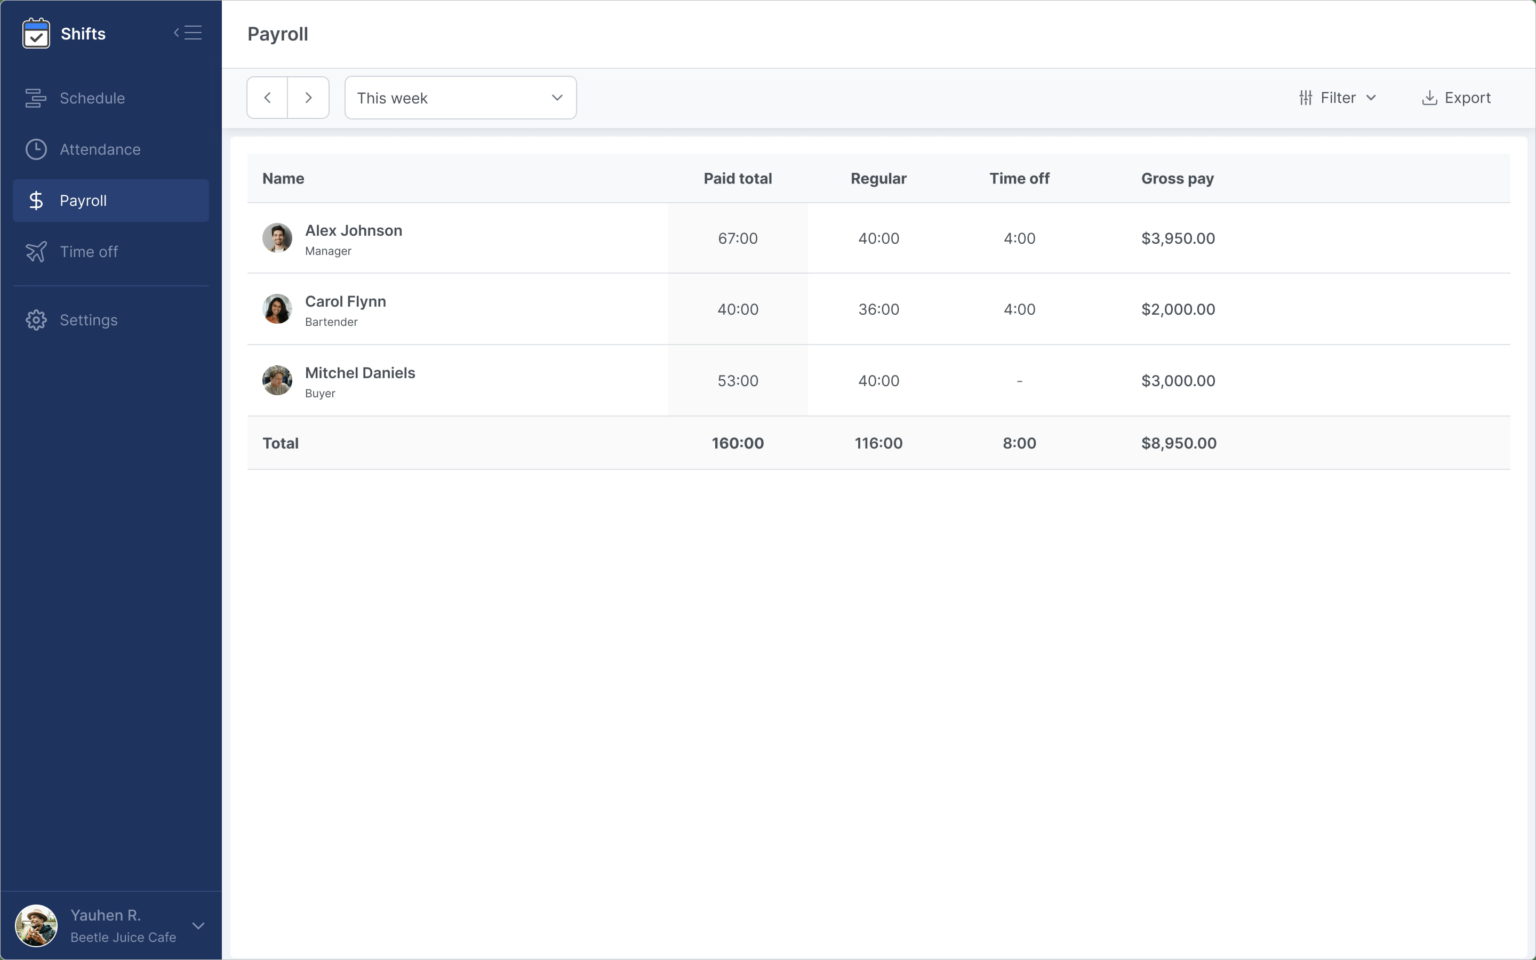Select the Schedule icon in the sidebar
The width and height of the screenshot is (1536, 960).
[36, 98]
